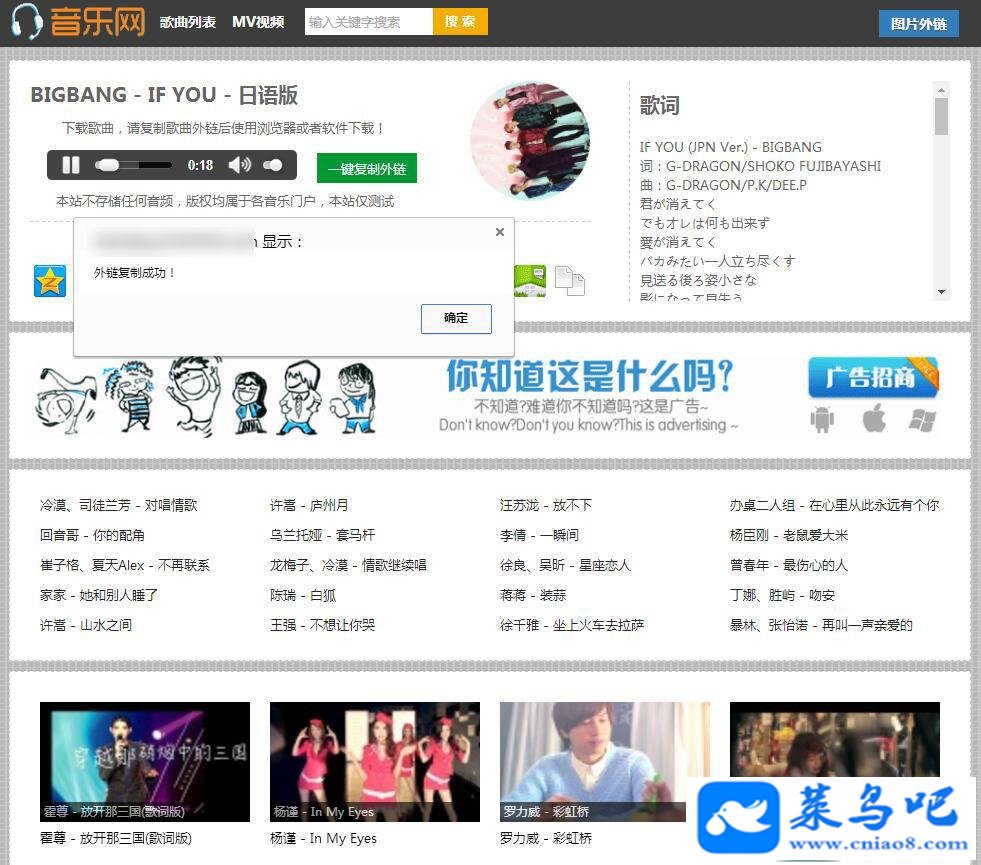Click the orange 搜索 button

click(x=460, y=22)
